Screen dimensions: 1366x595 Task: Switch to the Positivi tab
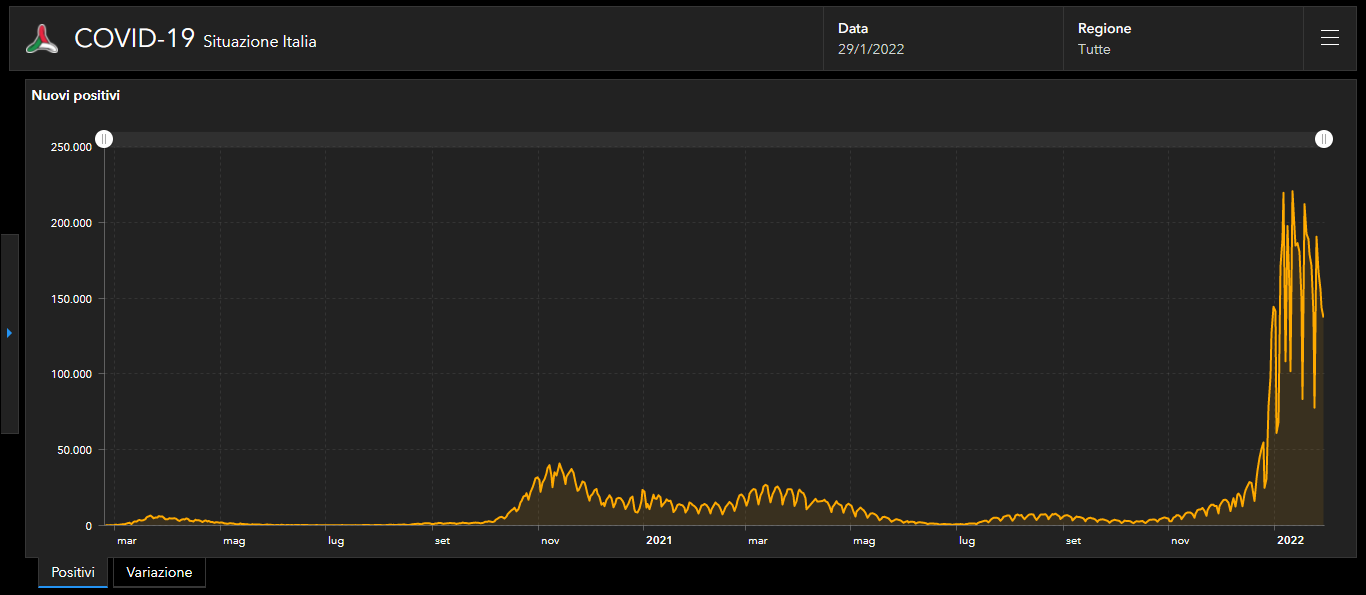click(x=73, y=572)
